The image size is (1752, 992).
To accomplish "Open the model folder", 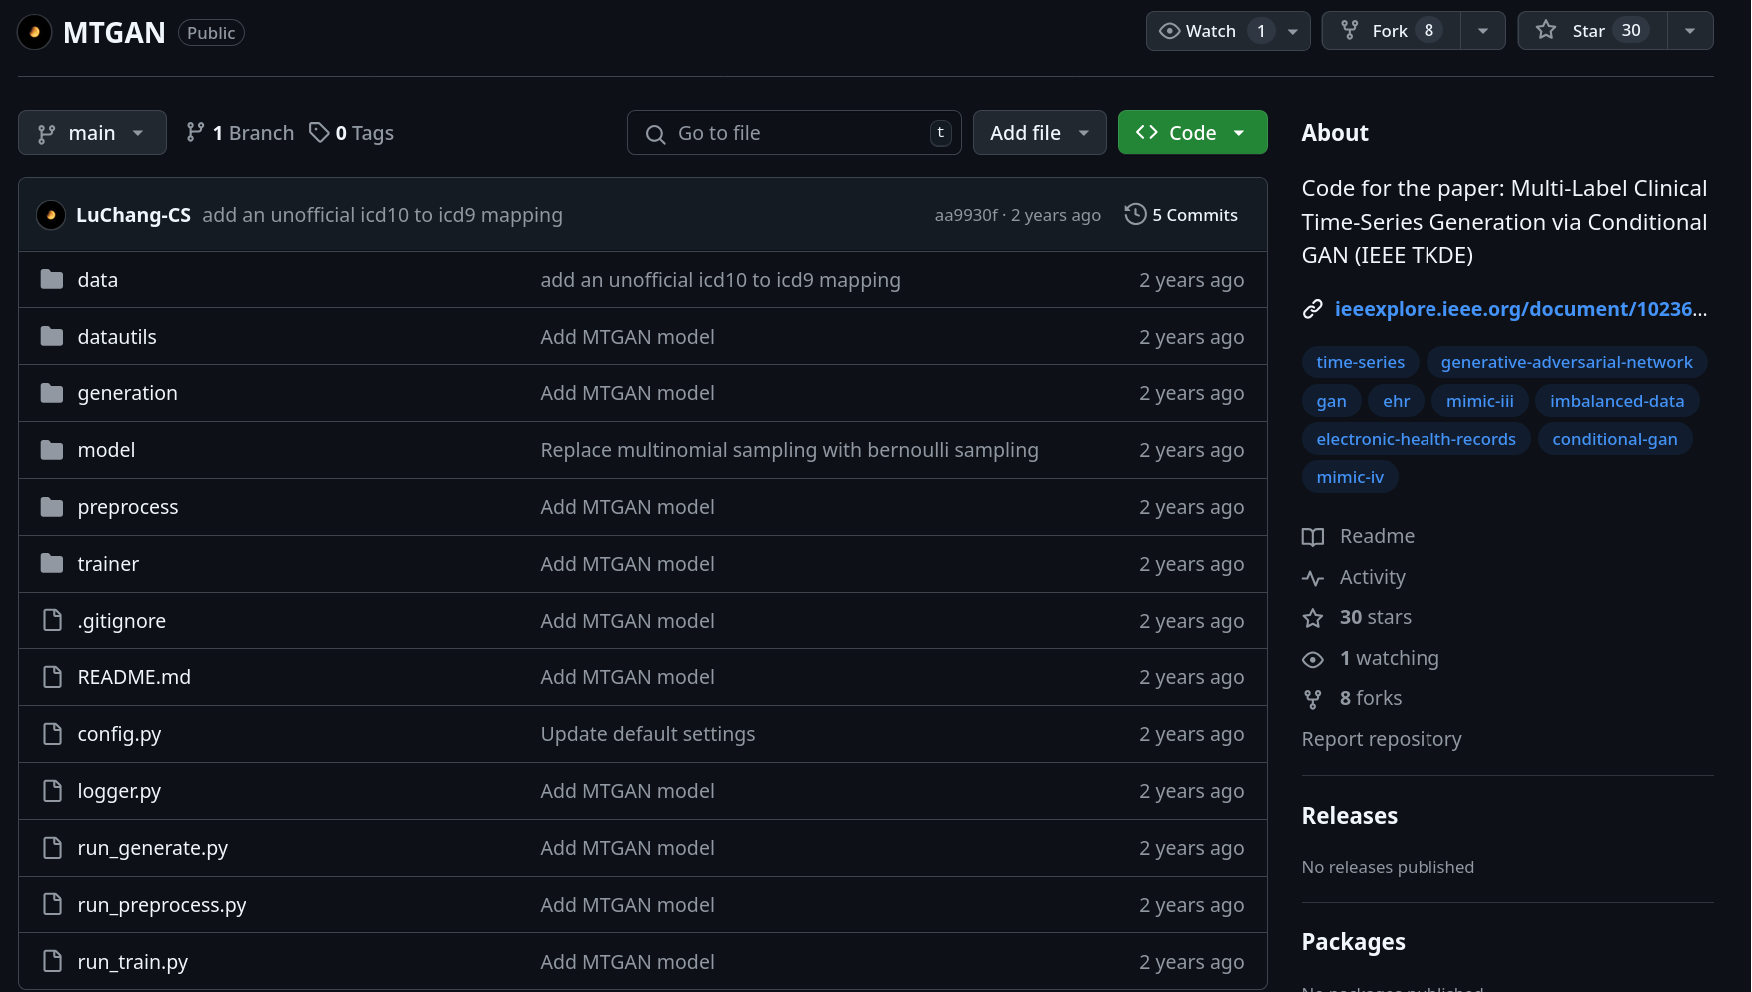I will (106, 450).
